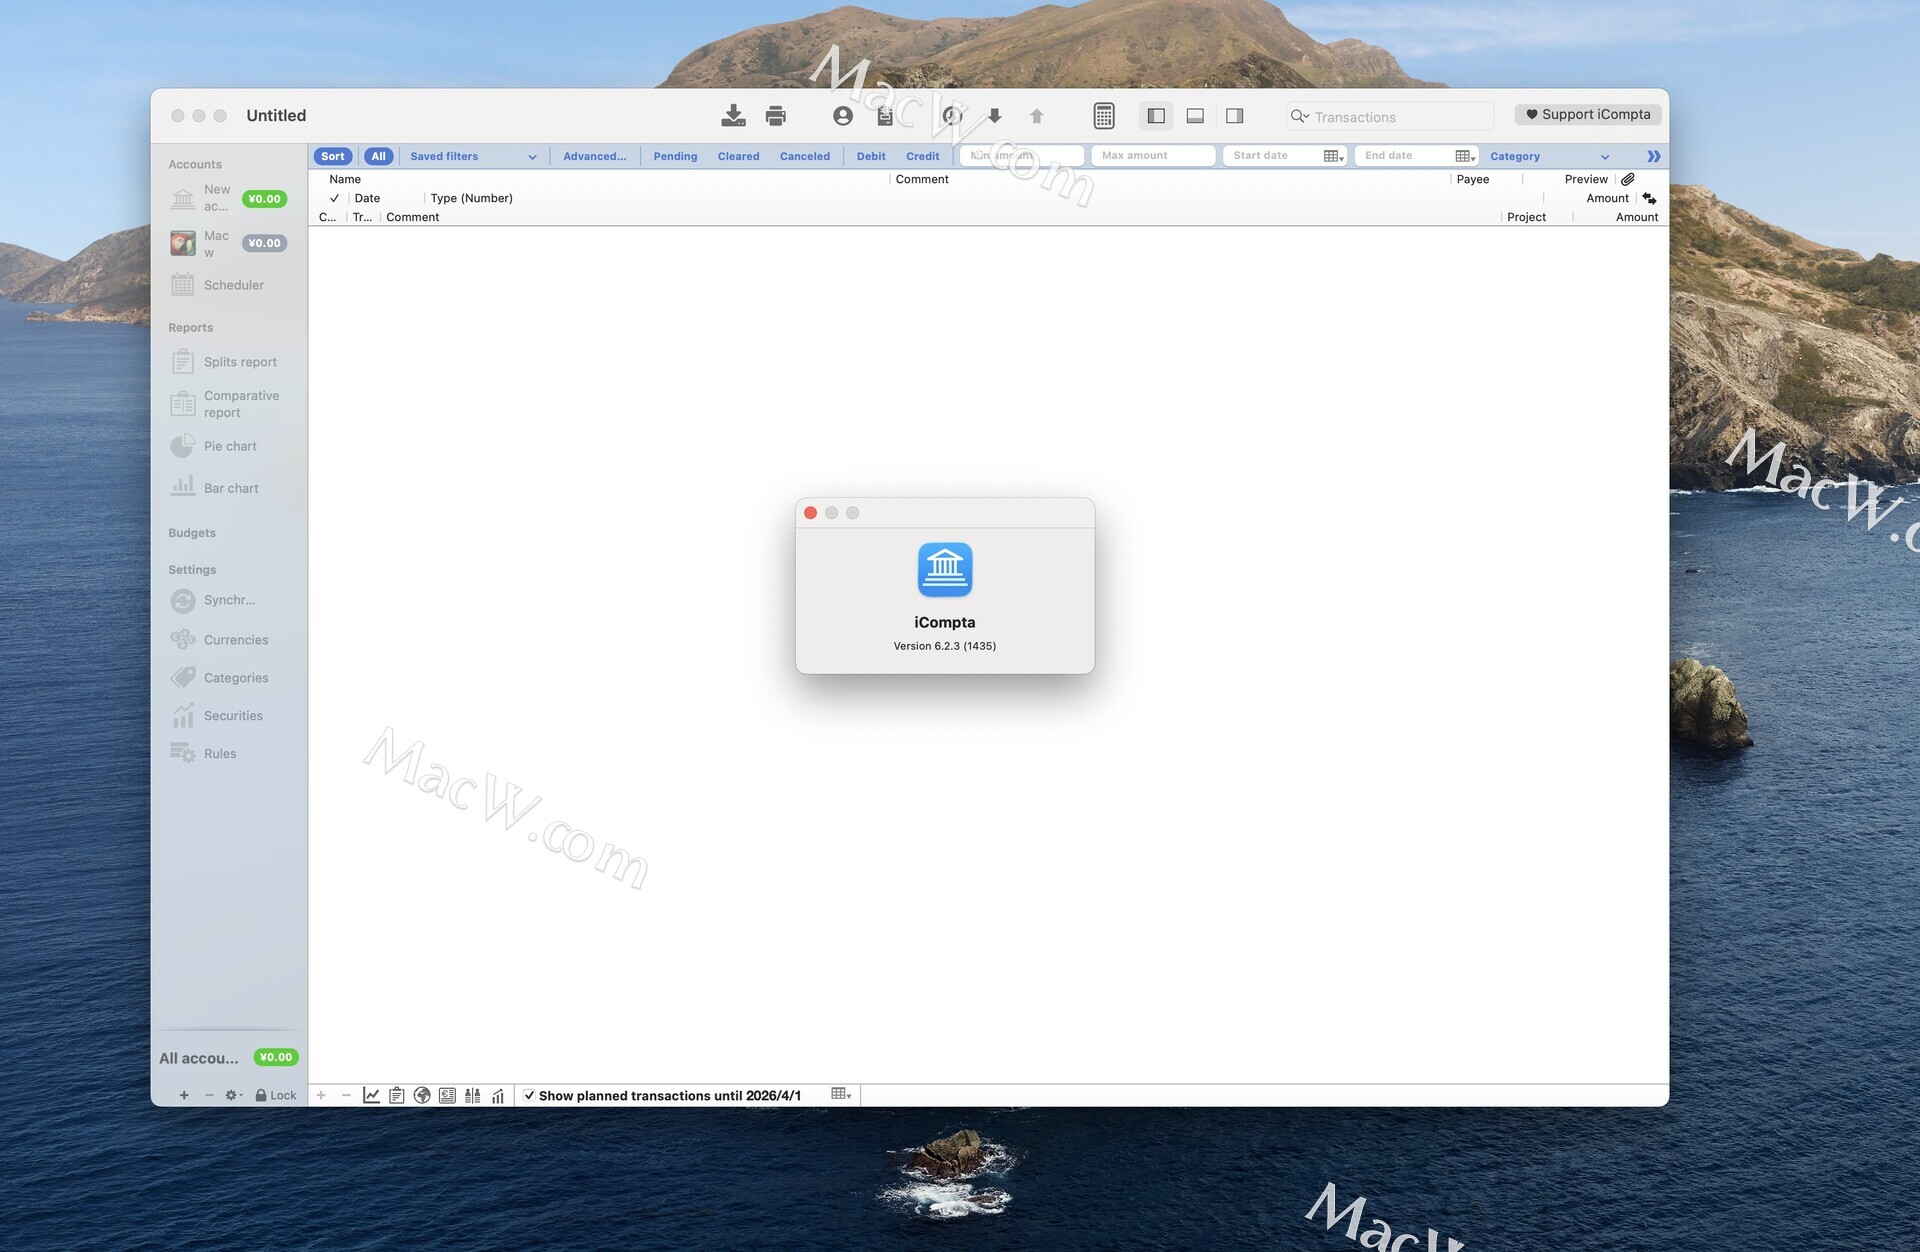Click the import download icon in toolbar

pyautogui.click(x=733, y=116)
